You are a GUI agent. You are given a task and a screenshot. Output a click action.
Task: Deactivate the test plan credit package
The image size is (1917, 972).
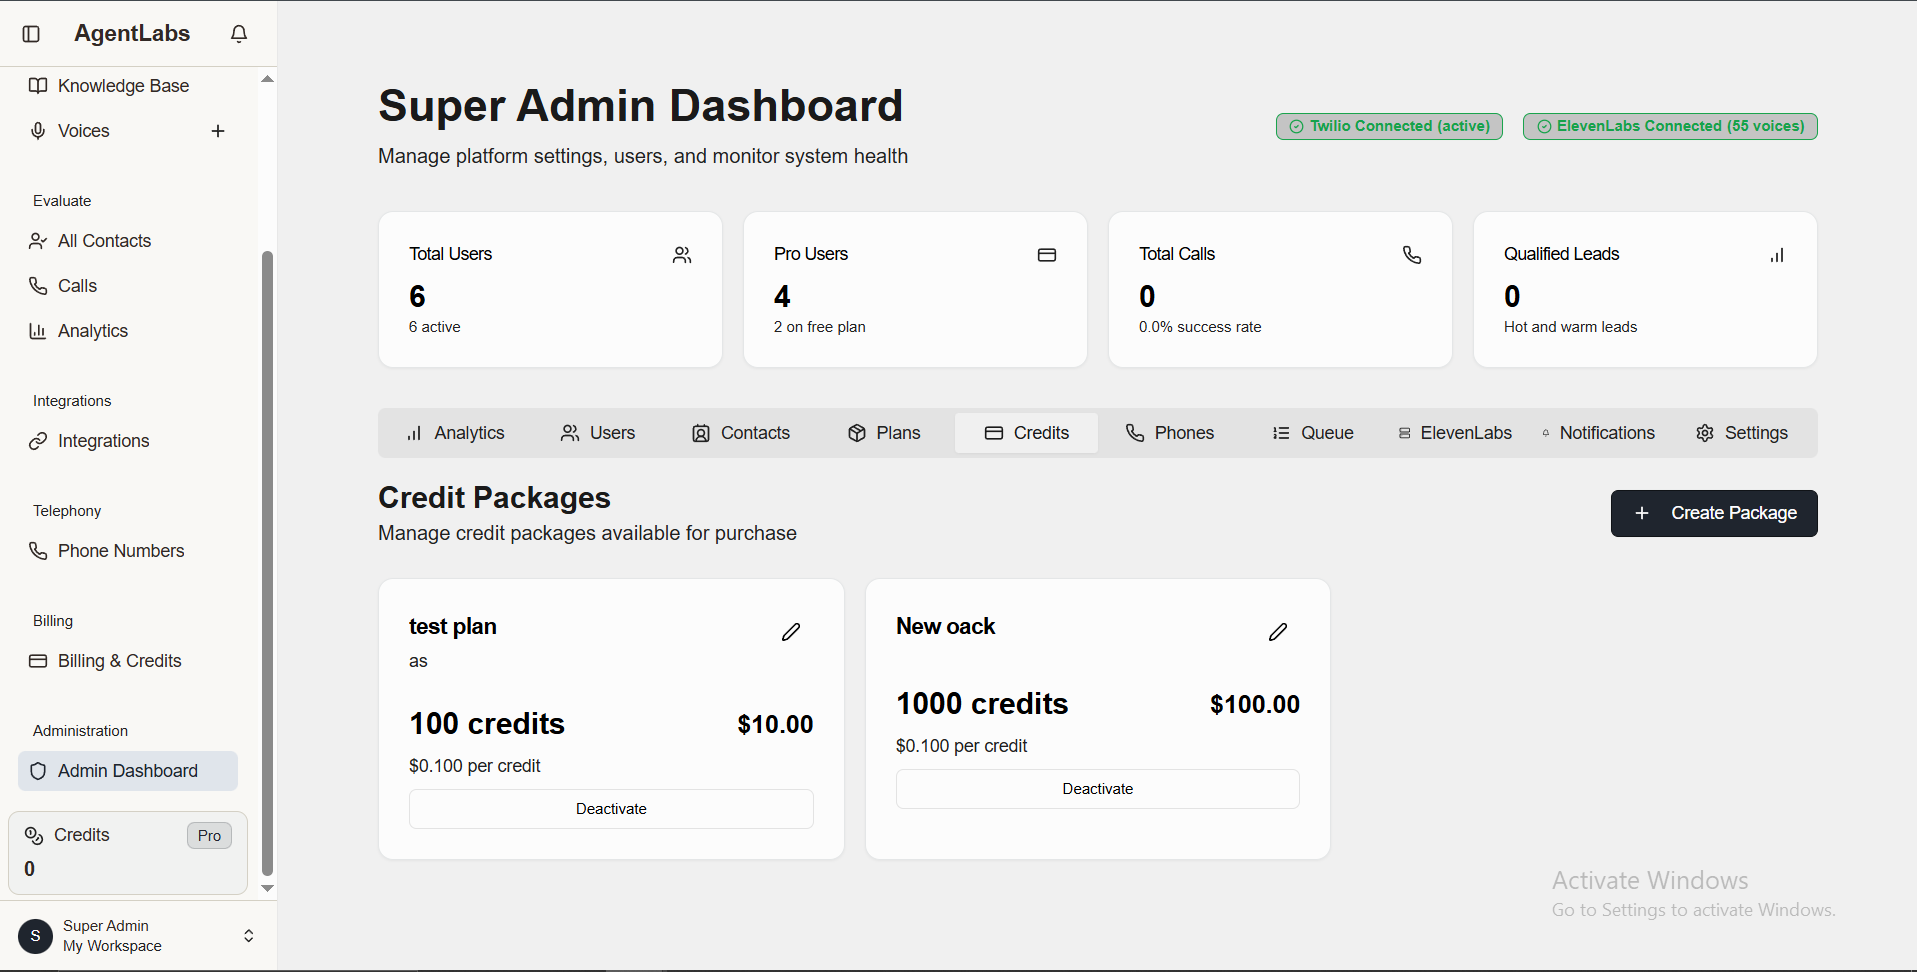[610, 808]
